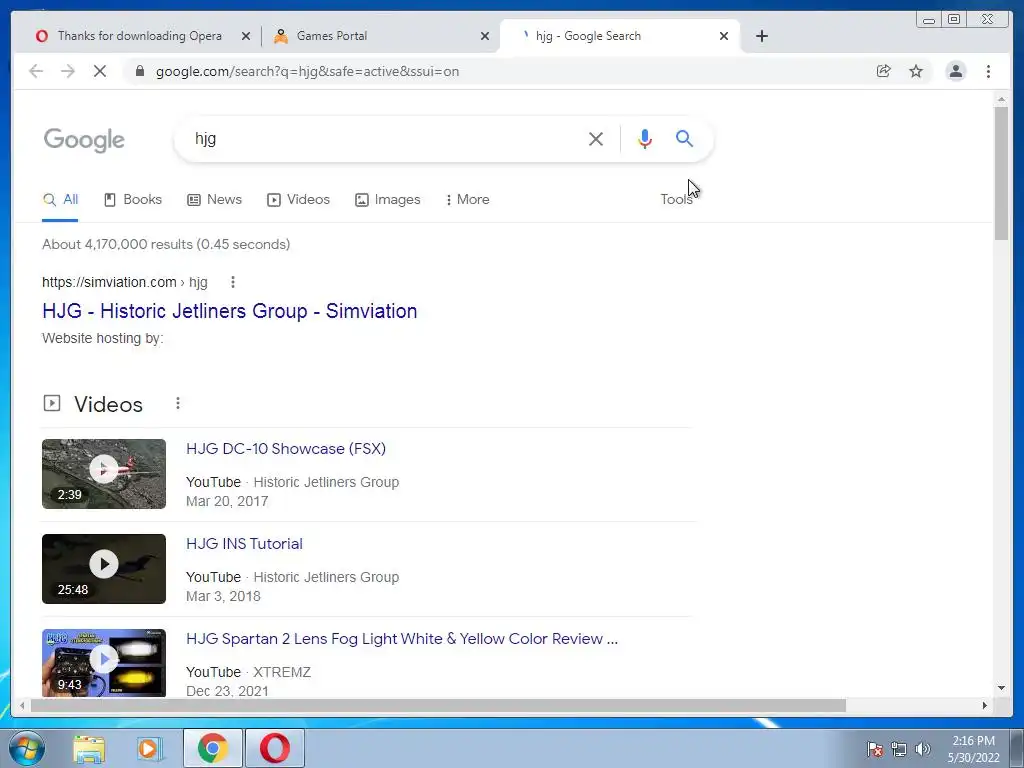
Task: Close the hjg Google Search tab
Action: click(724, 36)
